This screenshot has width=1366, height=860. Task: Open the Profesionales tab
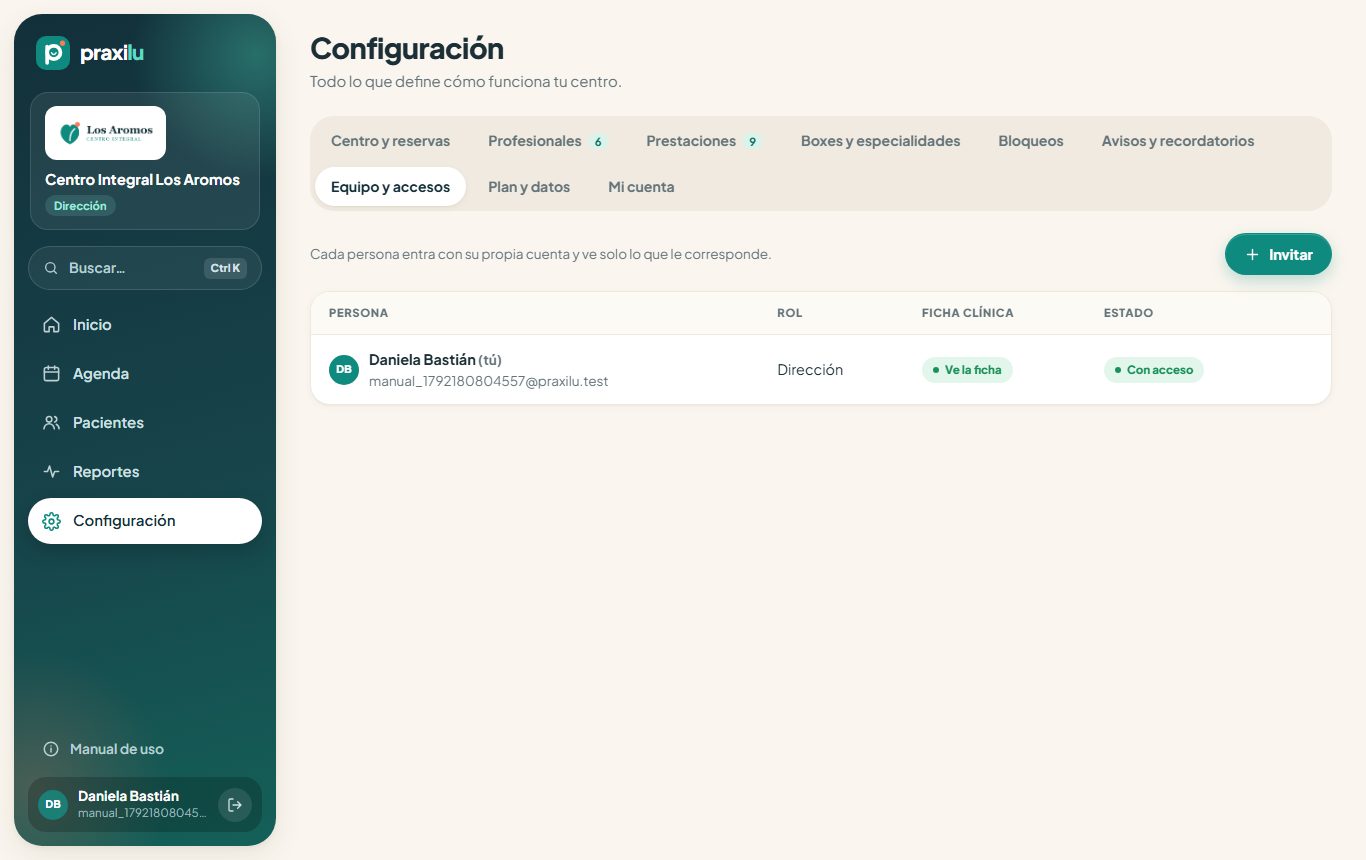[547, 141]
